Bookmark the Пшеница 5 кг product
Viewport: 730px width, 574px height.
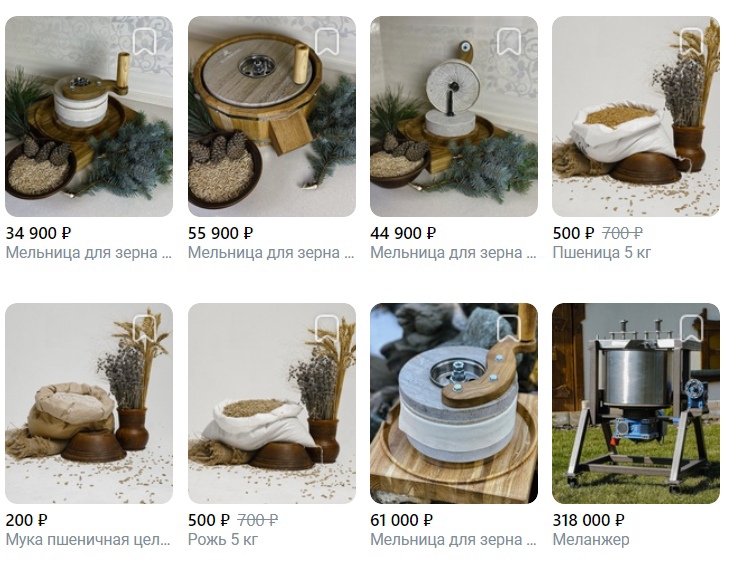691,41
